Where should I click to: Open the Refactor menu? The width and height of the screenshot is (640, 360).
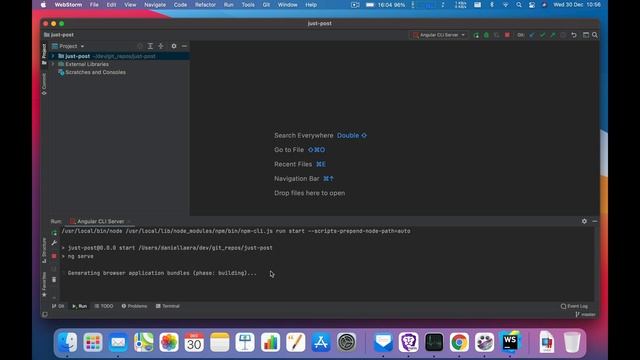point(205,5)
